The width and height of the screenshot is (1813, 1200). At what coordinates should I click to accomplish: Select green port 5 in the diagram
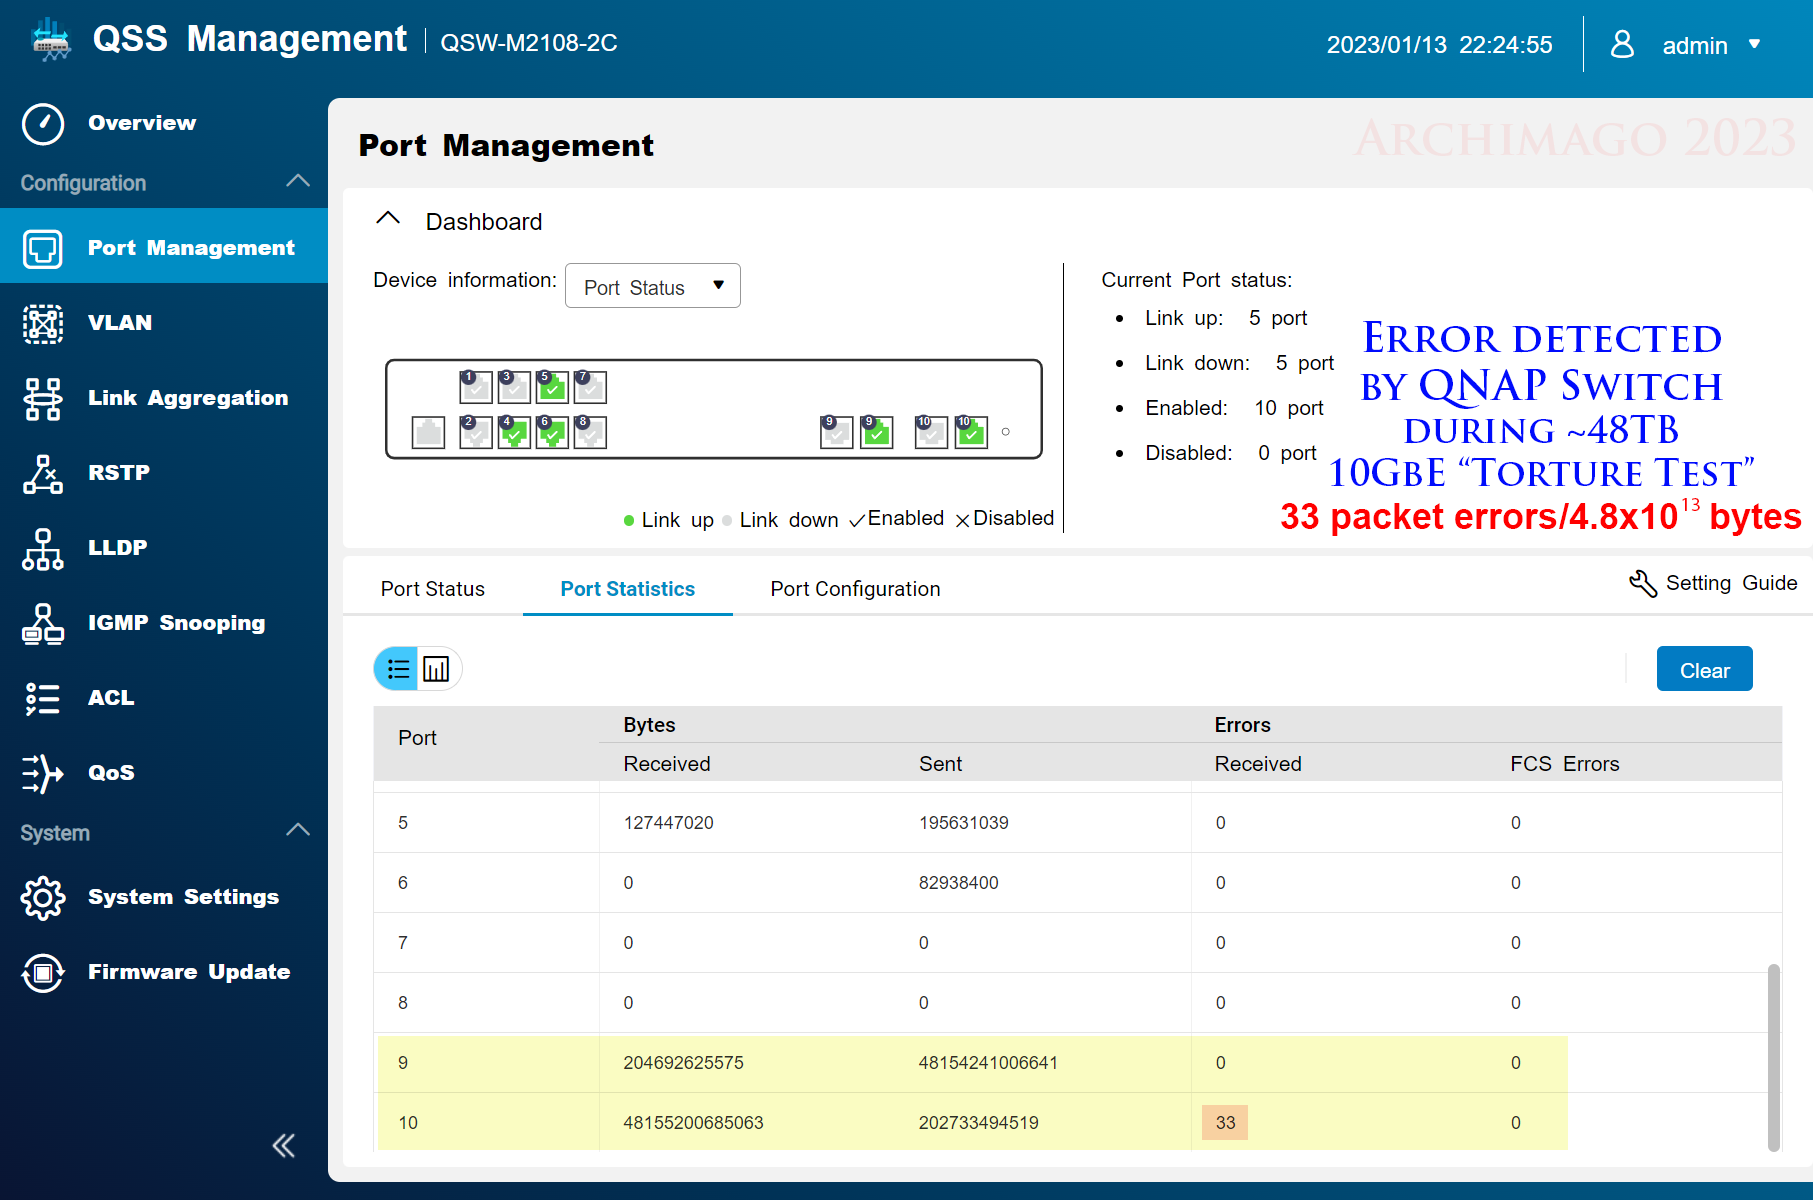point(552,386)
